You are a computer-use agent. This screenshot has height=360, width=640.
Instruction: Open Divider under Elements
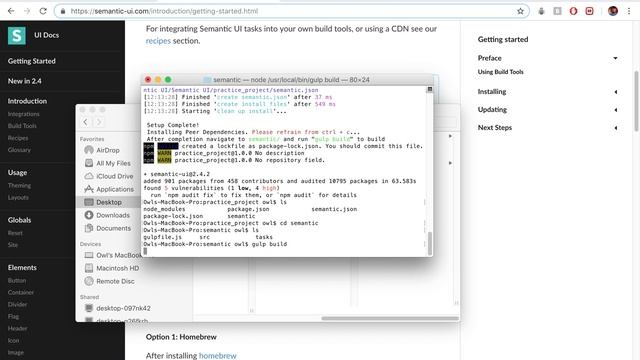click(x=17, y=304)
